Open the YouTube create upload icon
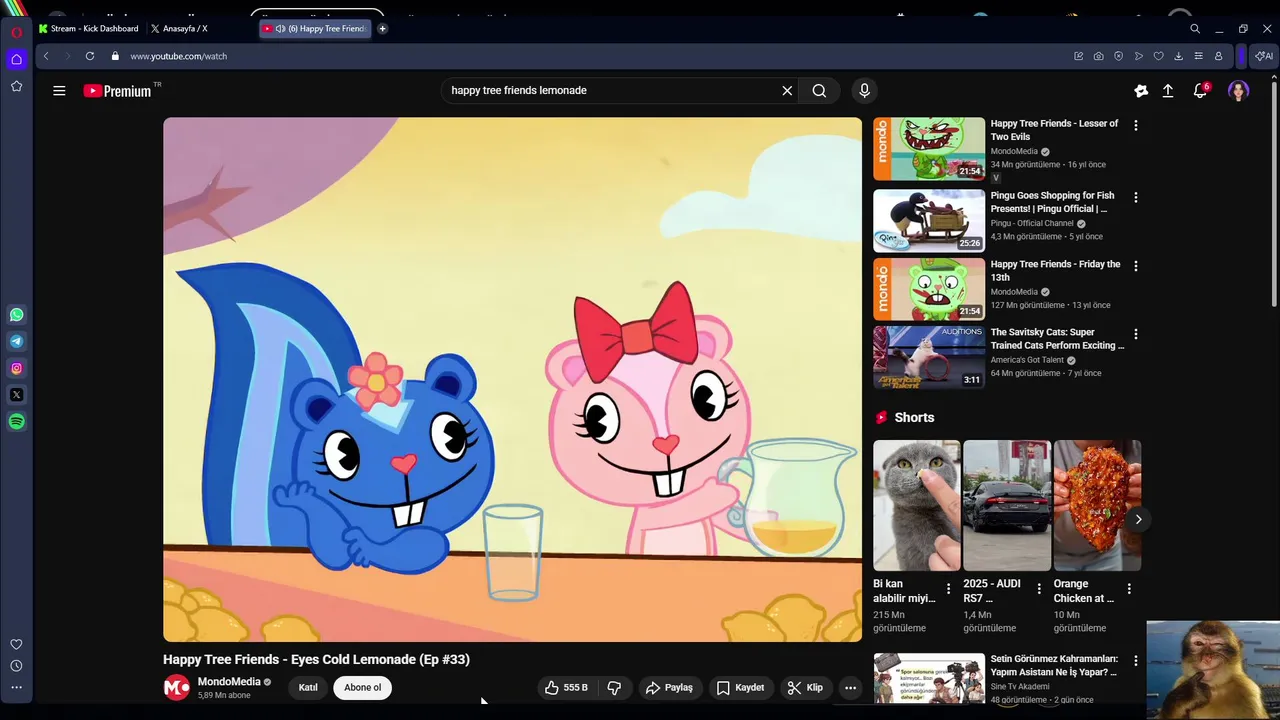 click(1168, 91)
